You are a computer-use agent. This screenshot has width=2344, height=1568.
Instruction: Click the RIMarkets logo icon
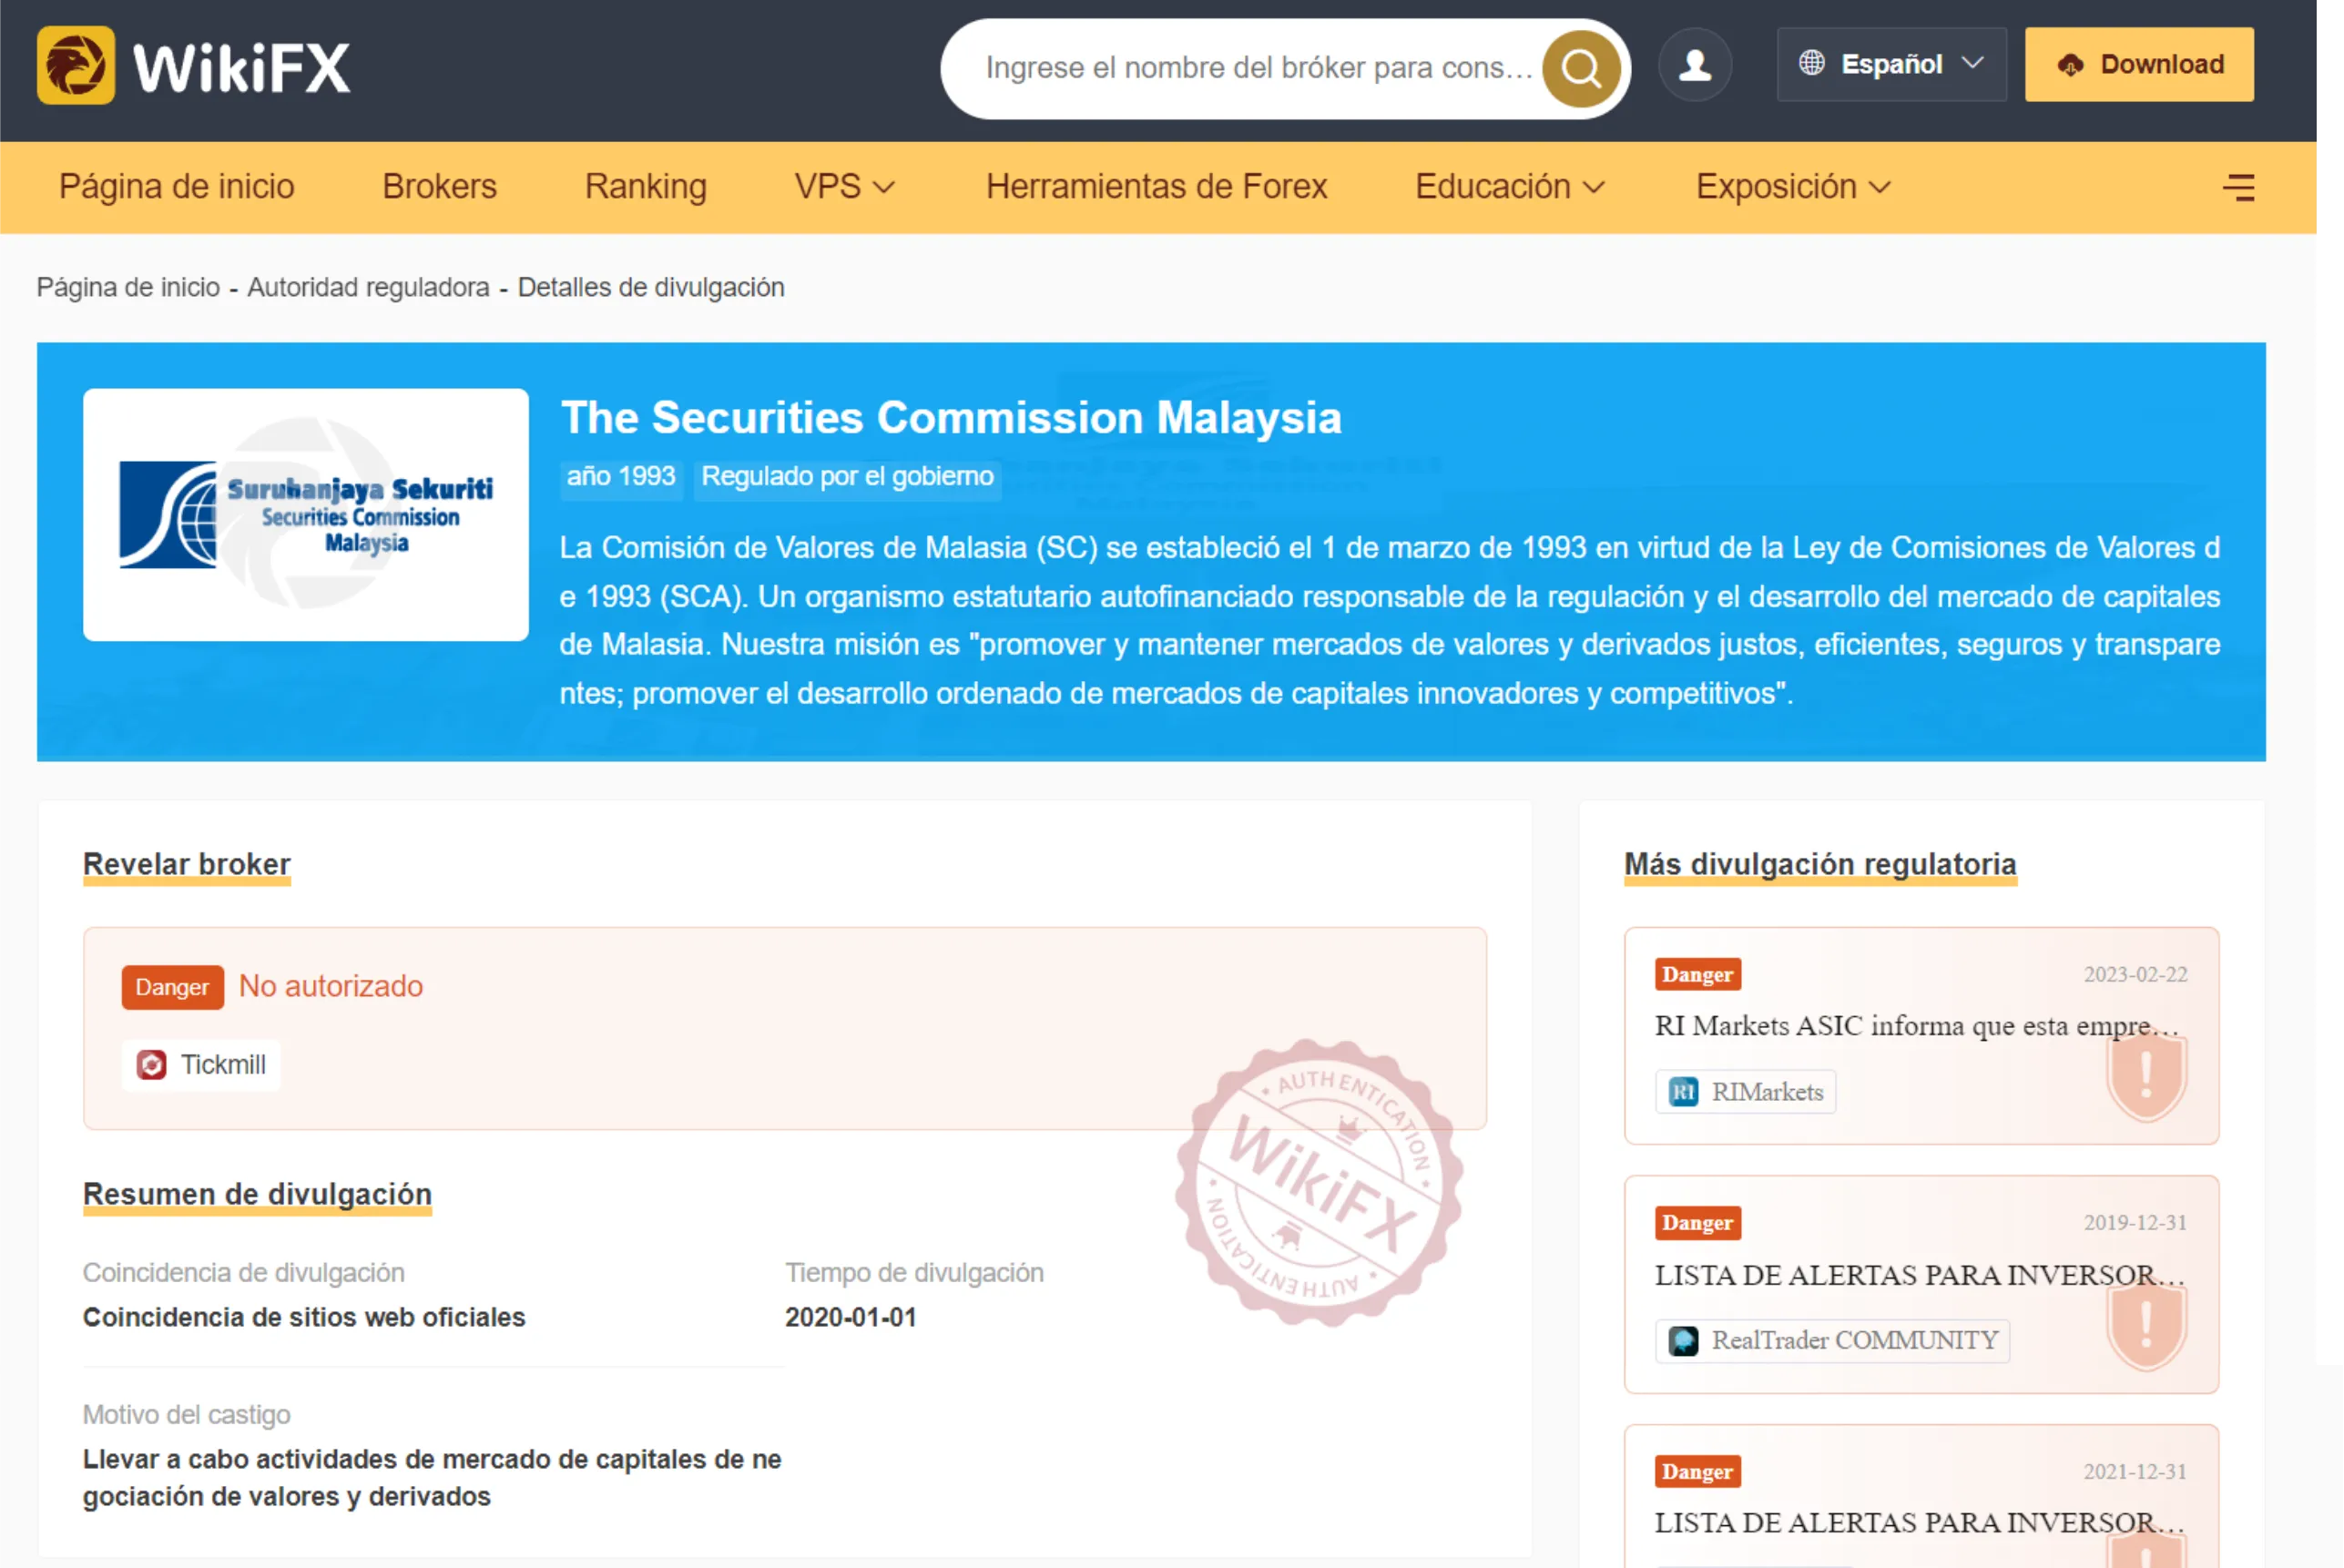(x=1684, y=1092)
